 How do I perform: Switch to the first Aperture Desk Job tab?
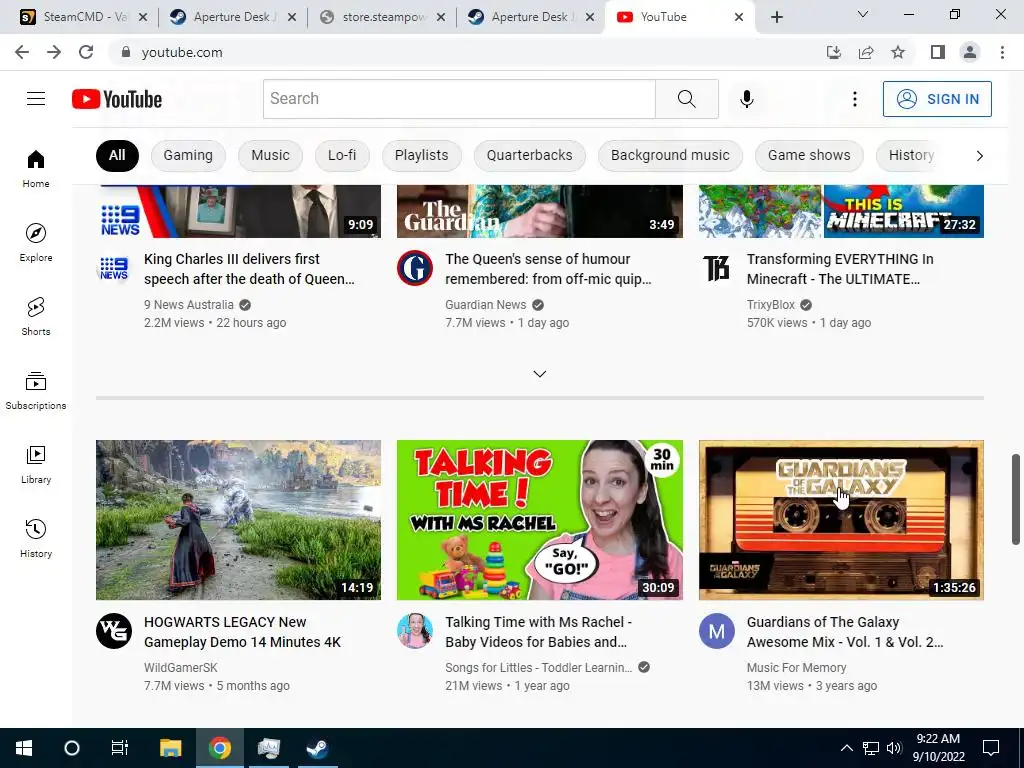pos(232,17)
